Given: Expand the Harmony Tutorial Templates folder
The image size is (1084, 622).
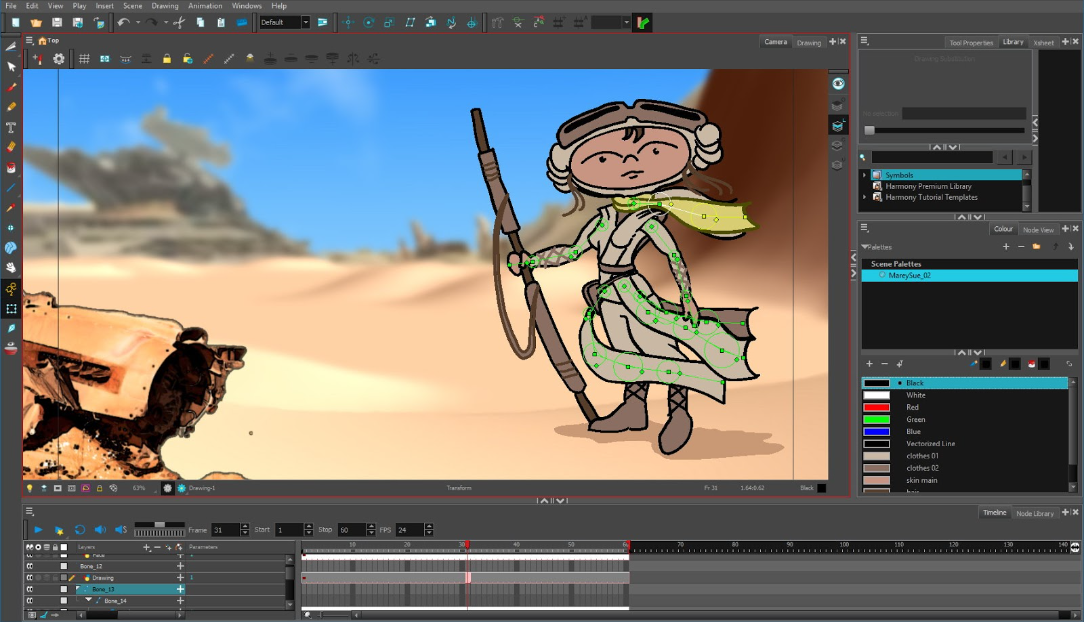Looking at the screenshot, I should point(864,197).
